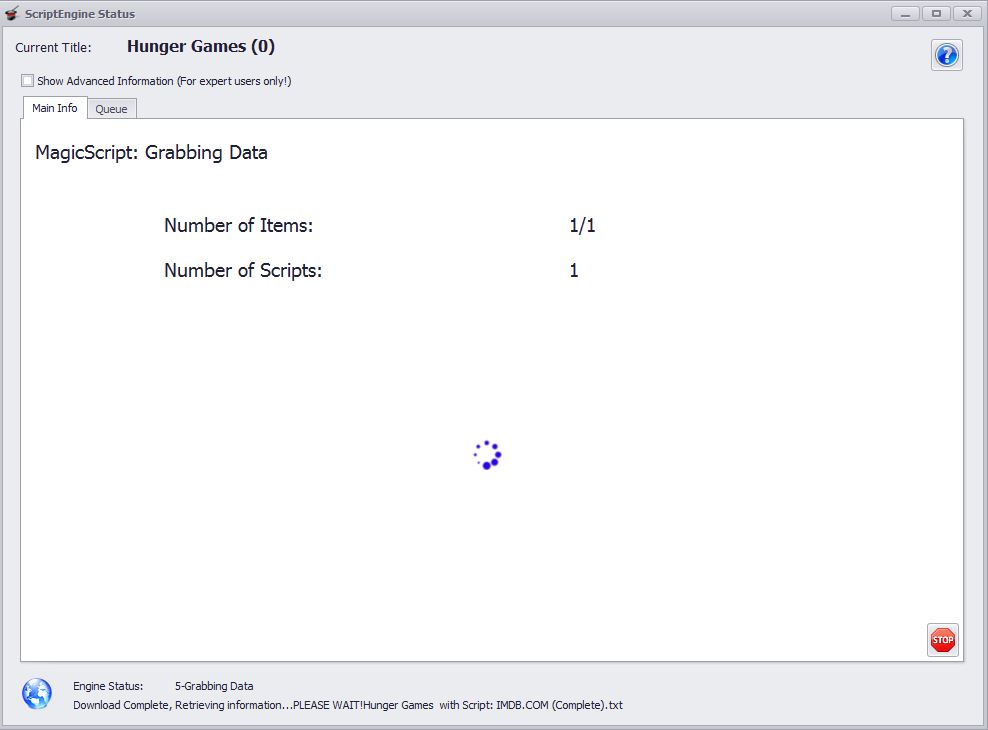Viewport: 988px width, 730px height.
Task: Click the 'Hunger Games (0)' current title text
Action: (x=200, y=47)
